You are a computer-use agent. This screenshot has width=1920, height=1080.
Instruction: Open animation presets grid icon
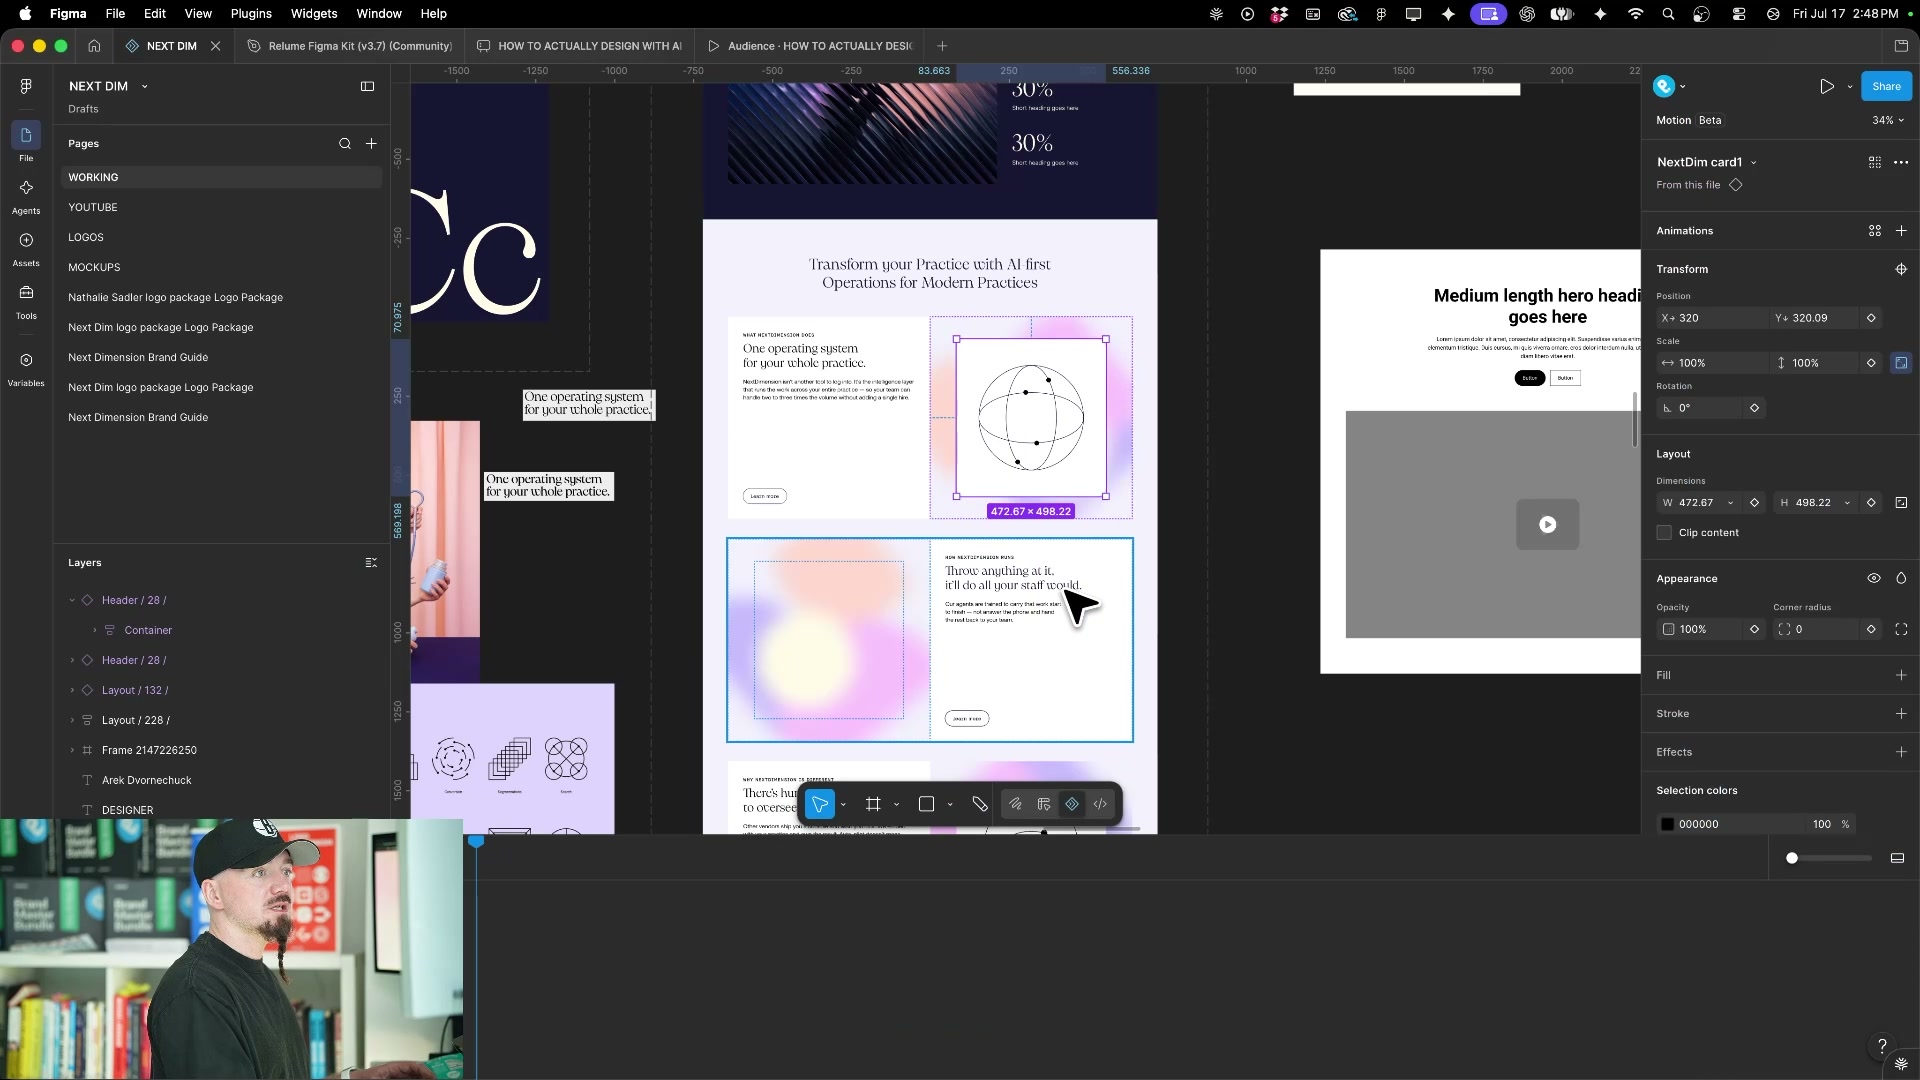1875,231
